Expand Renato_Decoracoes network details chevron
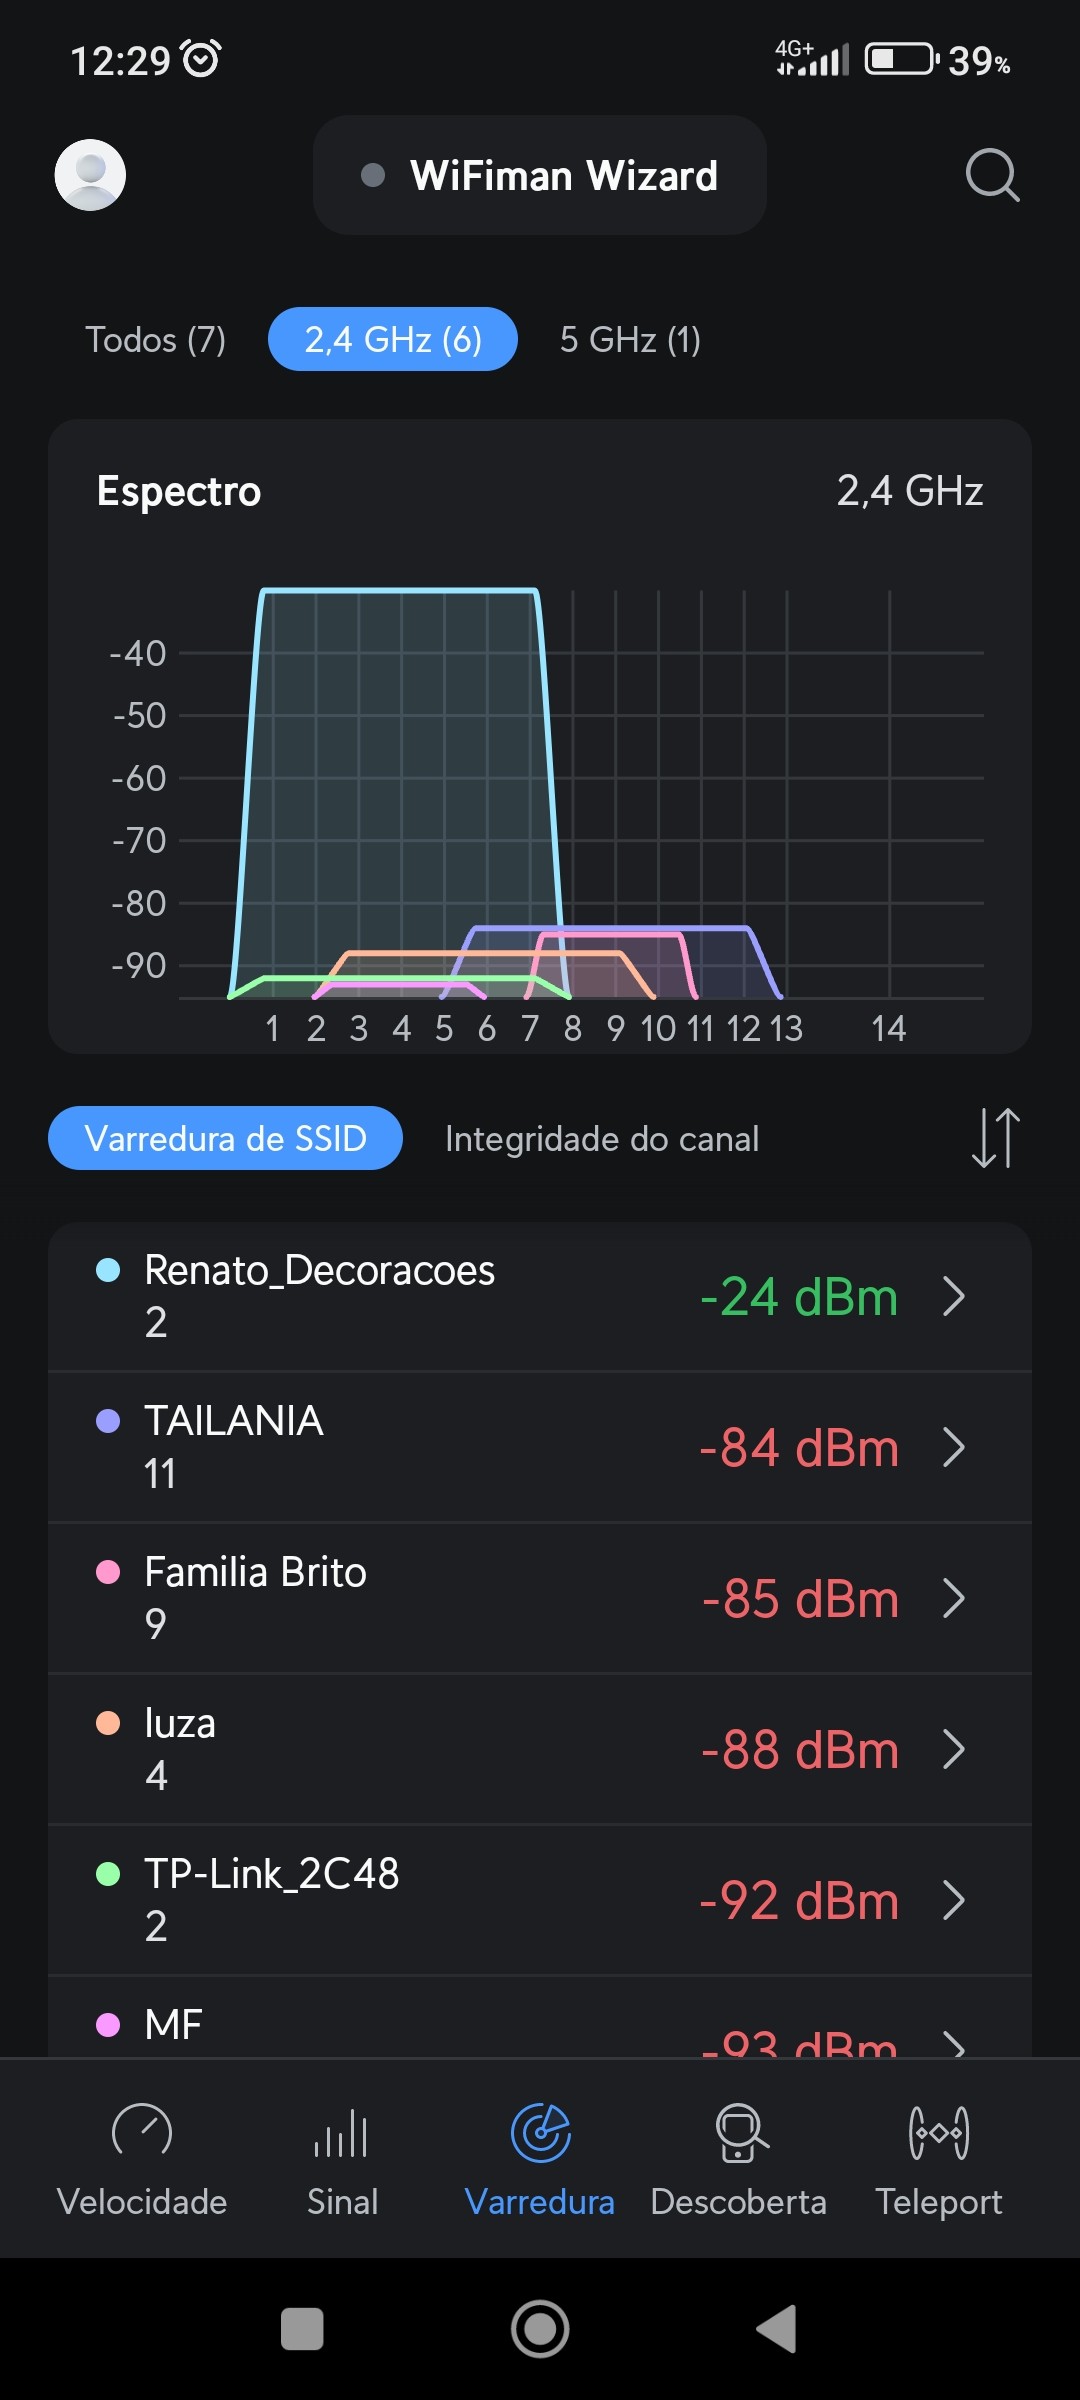 pos(954,1297)
